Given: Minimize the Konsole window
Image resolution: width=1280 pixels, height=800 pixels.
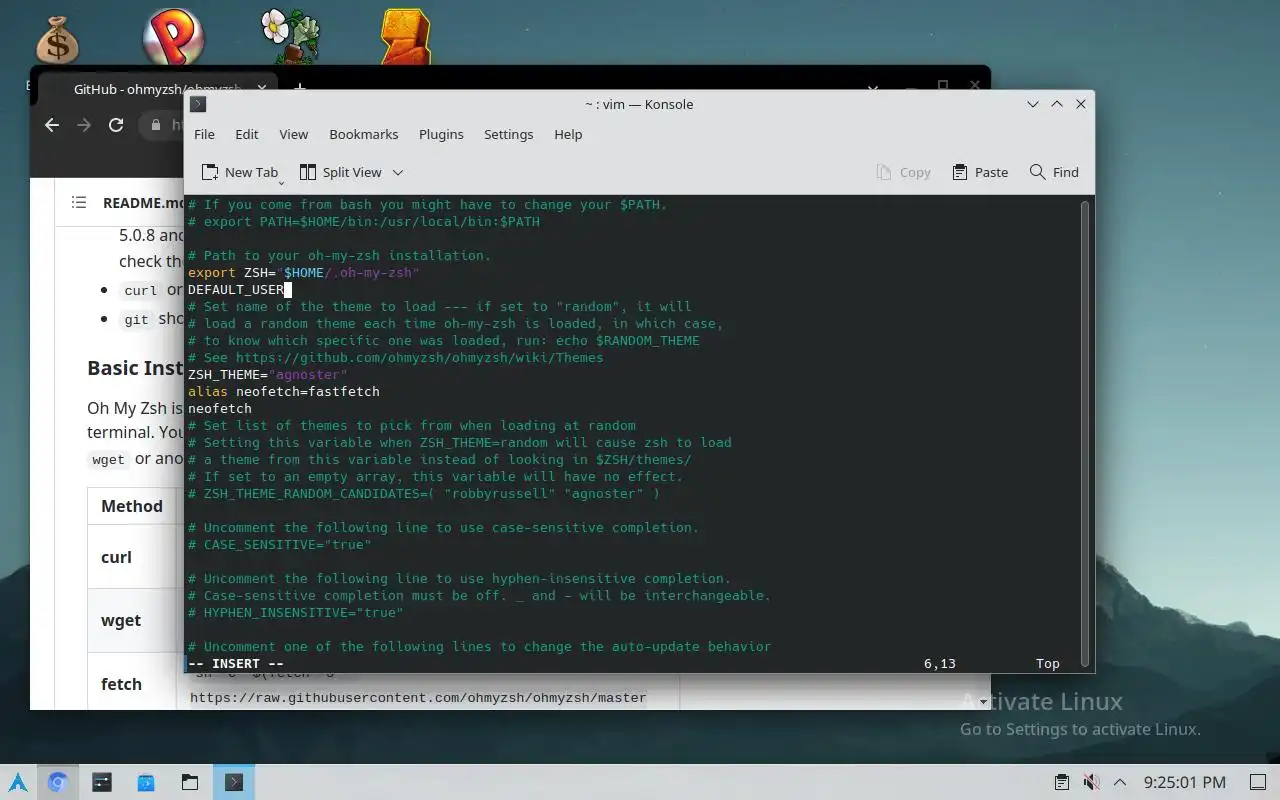Looking at the screenshot, I should pos(1033,104).
